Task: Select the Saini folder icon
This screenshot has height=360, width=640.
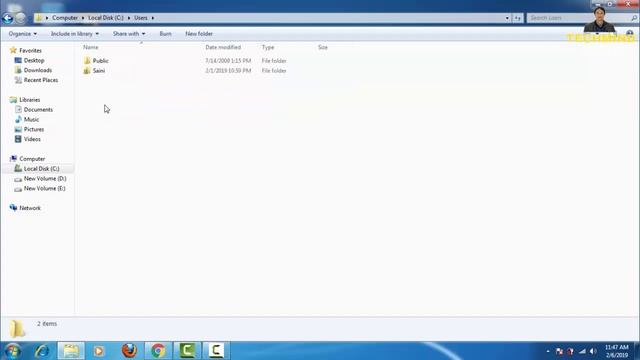Action: (x=87, y=71)
